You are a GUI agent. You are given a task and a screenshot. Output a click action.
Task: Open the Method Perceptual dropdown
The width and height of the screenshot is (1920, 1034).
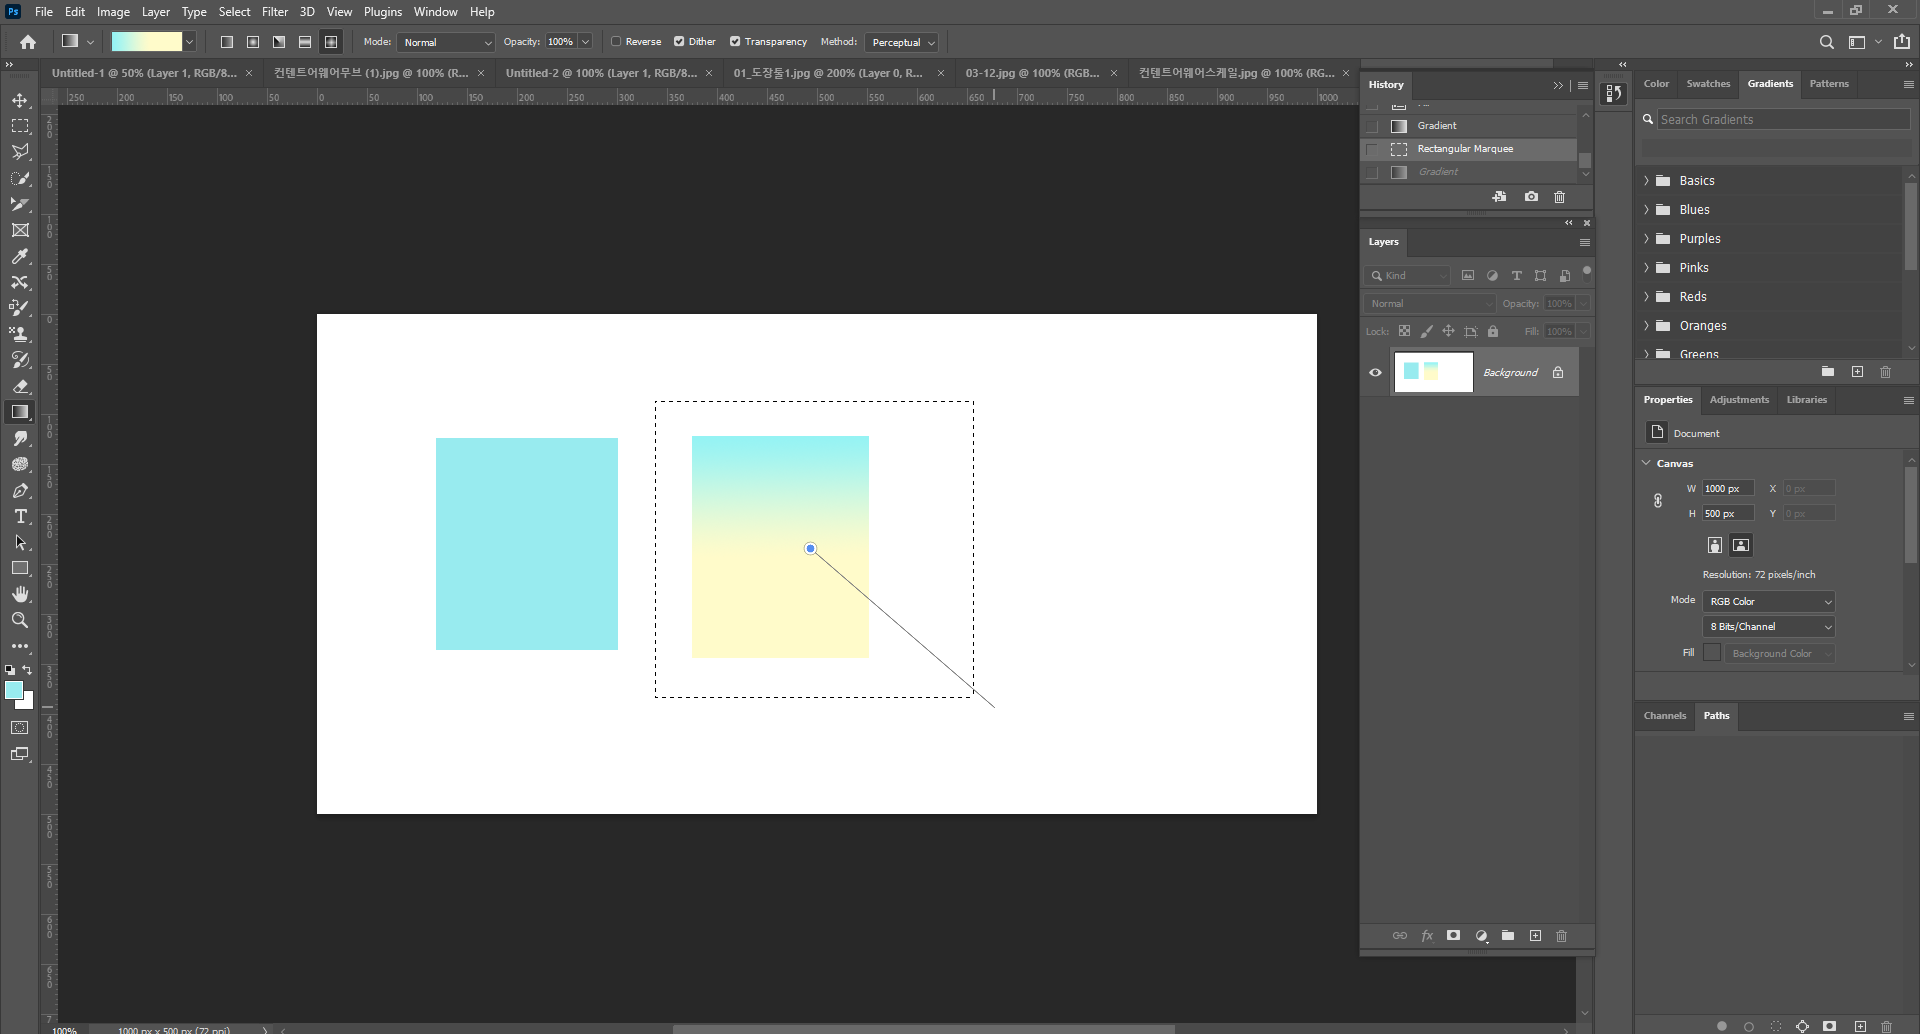pyautogui.click(x=902, y=42)
